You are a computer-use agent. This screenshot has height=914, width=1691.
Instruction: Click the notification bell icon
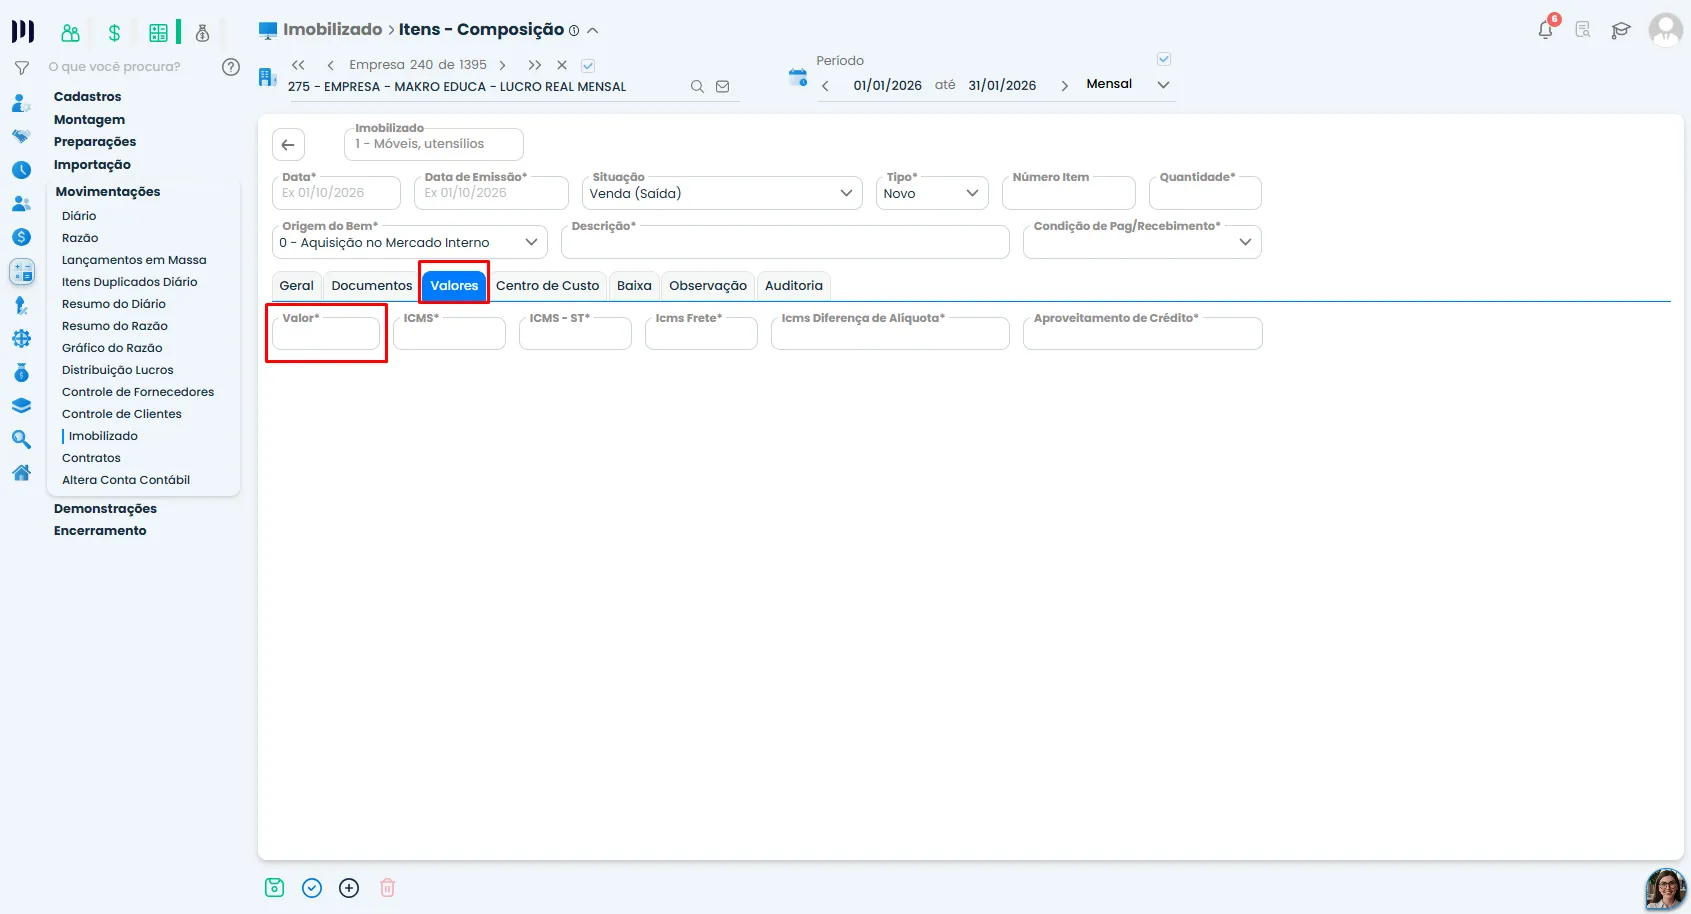point(1545,30)
